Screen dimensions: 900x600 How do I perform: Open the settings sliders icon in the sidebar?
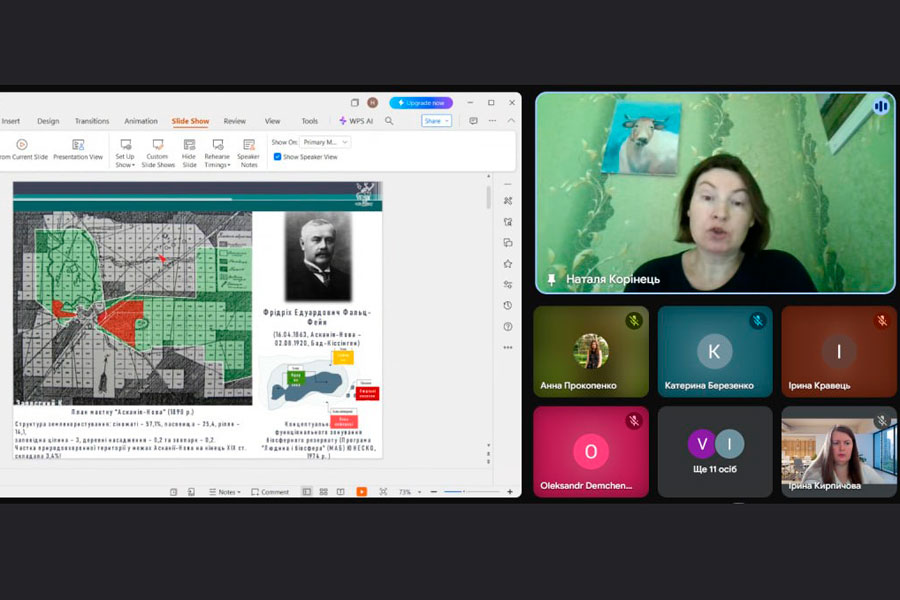click(x=508, y=284)
